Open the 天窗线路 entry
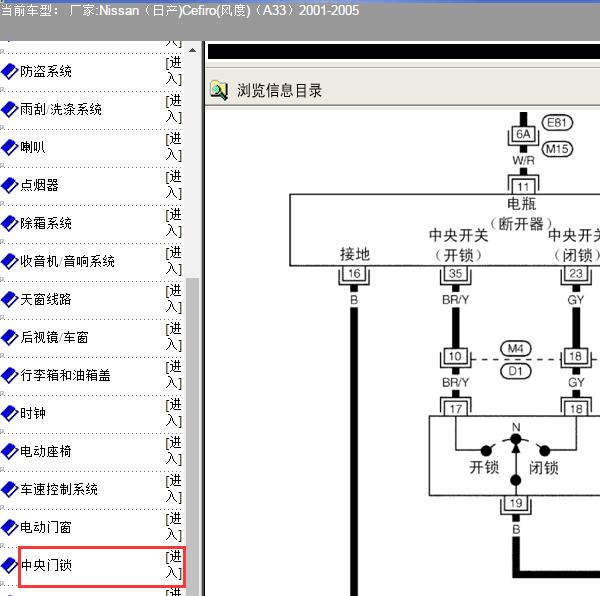This screenshot has width=600, height=596. [46, 299]
